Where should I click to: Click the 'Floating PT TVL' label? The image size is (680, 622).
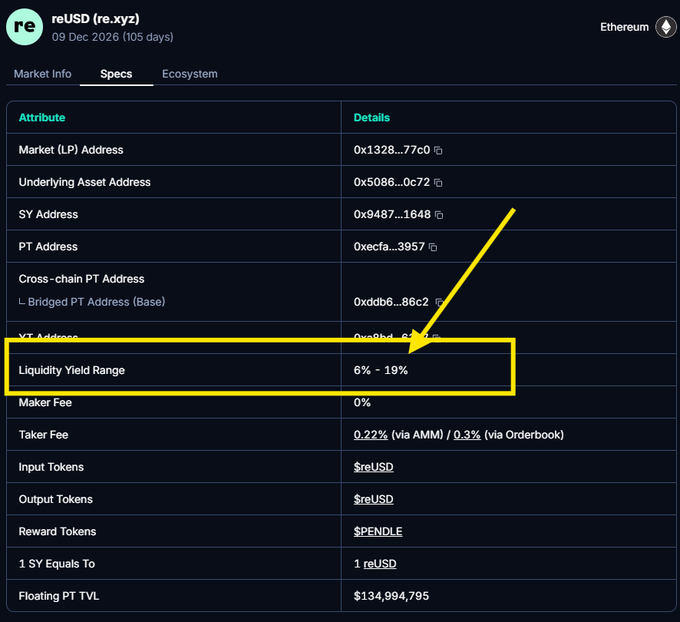tap(59, 596)
